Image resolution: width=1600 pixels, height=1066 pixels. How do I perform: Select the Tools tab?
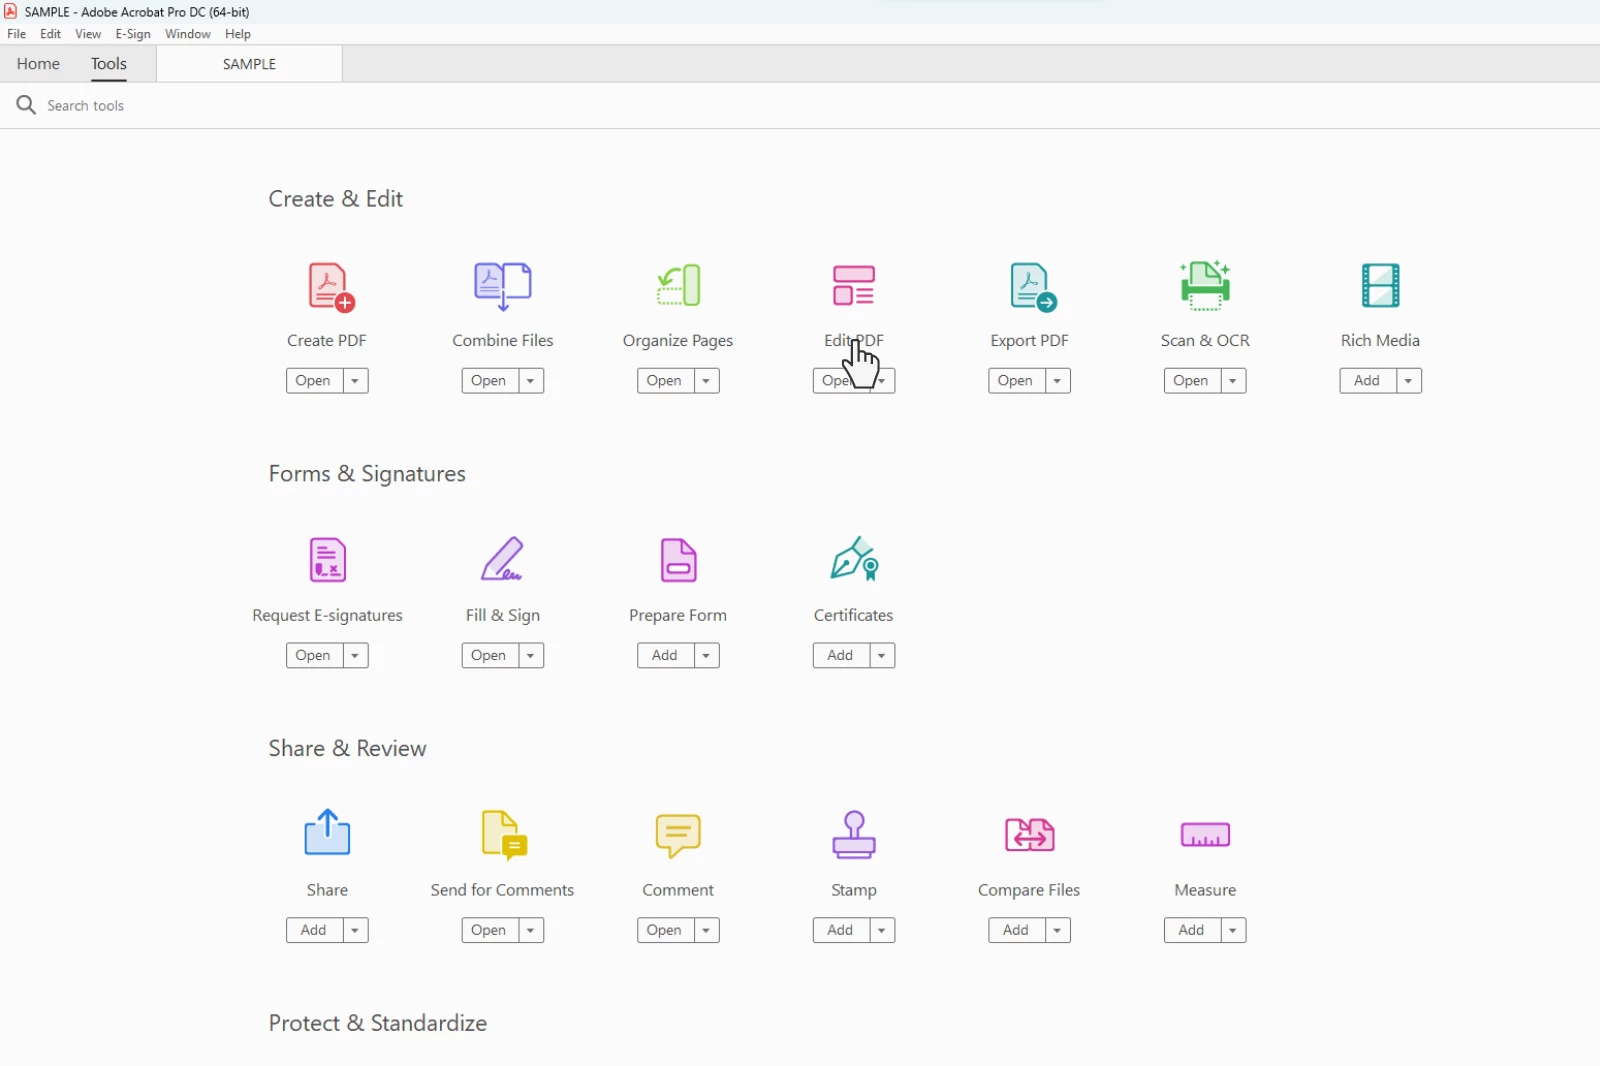(x=109, y=64)
